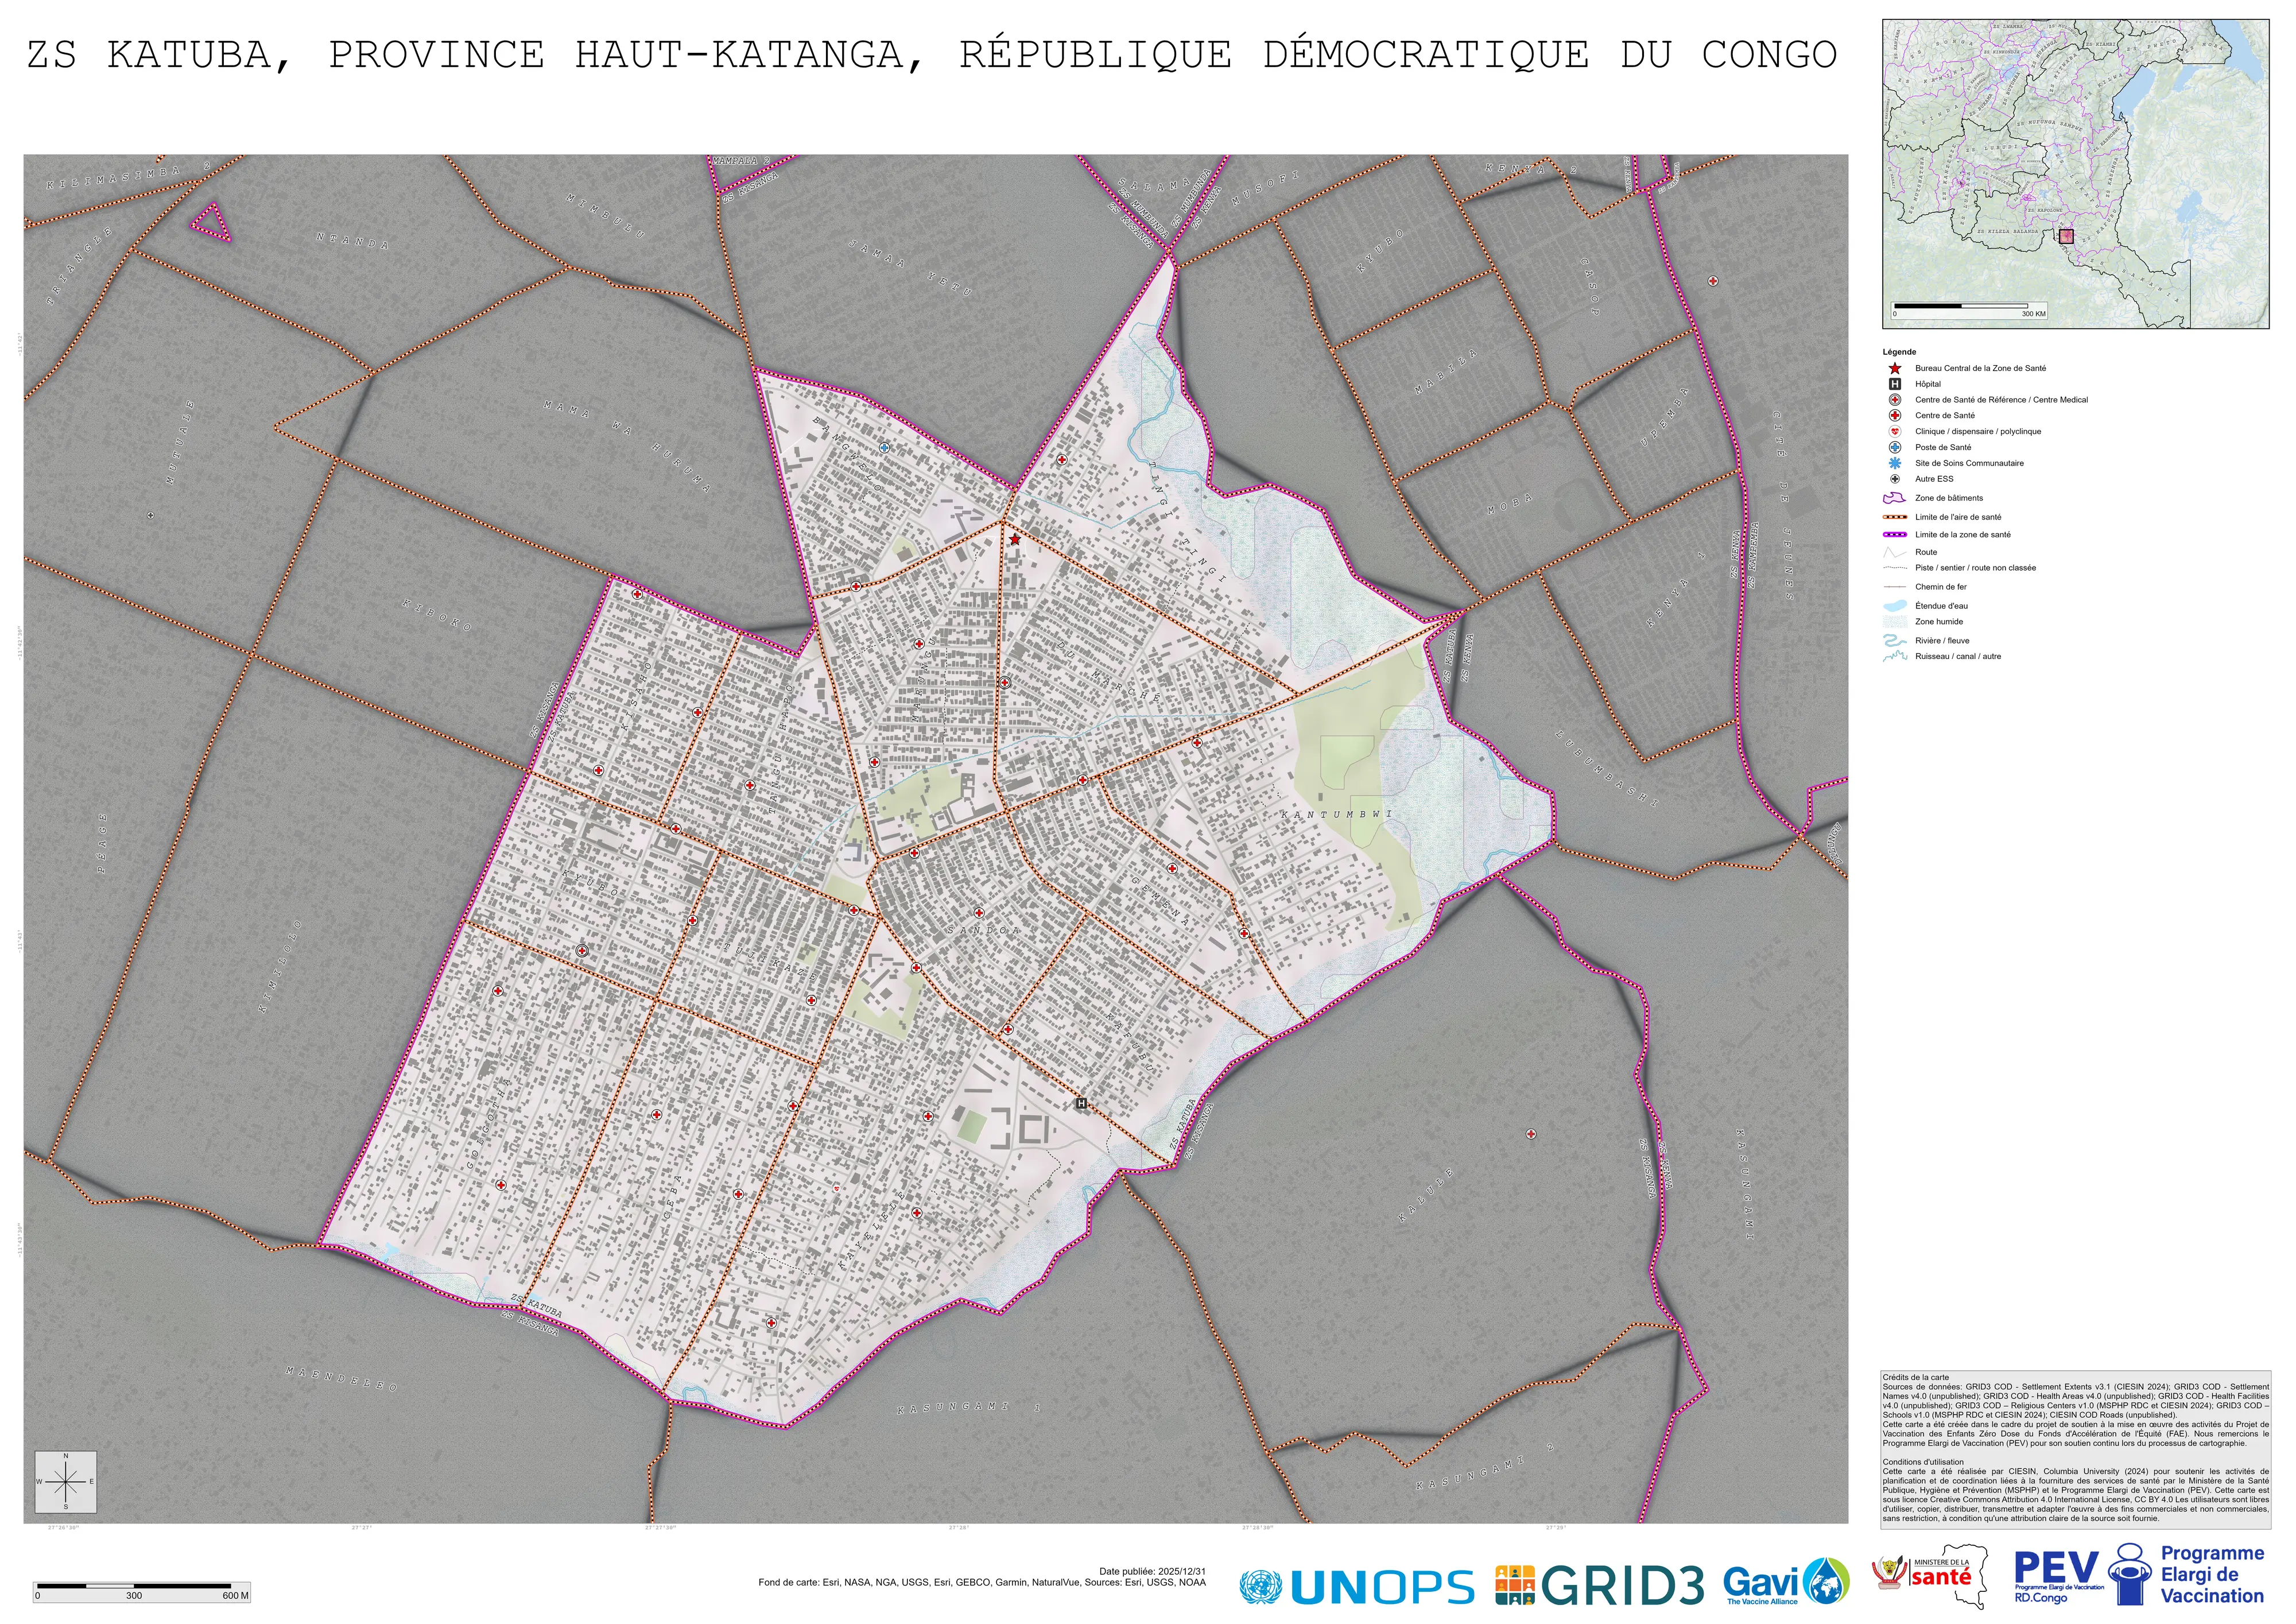Screen dimensions: 2296x1624
Task: Click the red star Bureau Central legend symbol
Action: 1895,368
